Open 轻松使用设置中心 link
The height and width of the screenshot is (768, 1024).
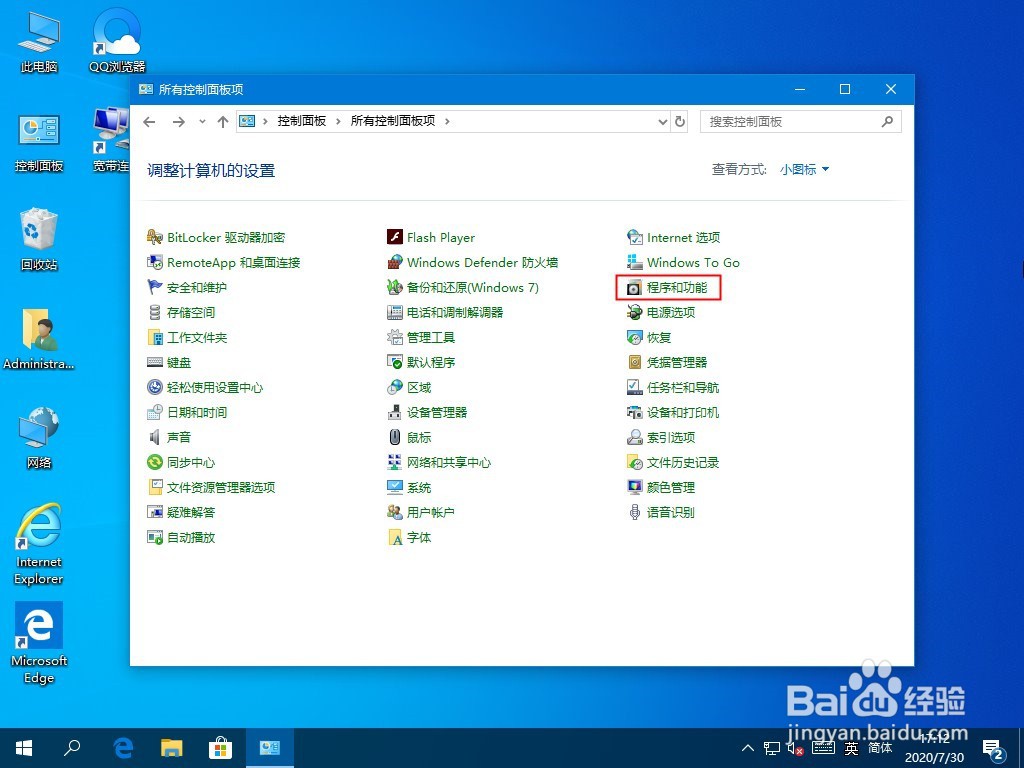[216, 387]
